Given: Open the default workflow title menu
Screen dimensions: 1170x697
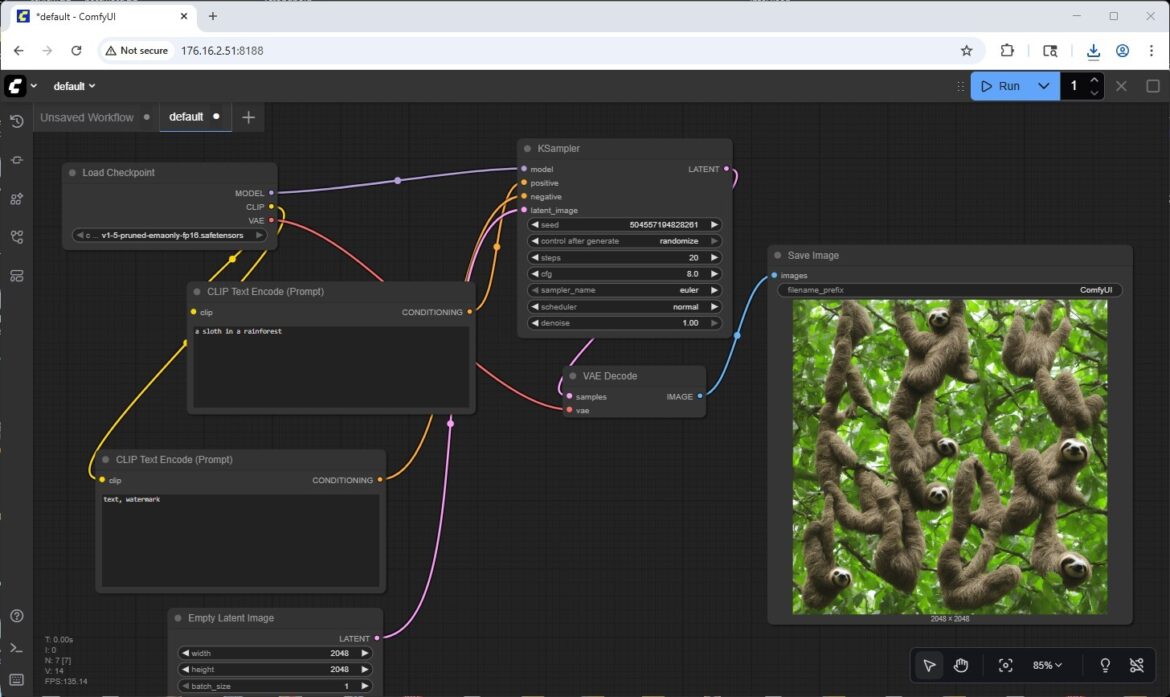Looking at the screenshot, I should (75, 86).
